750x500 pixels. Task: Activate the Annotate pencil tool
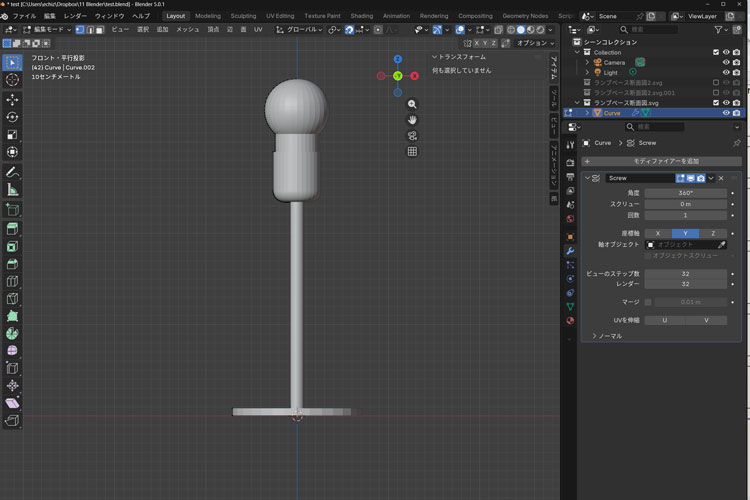[12, 172]
